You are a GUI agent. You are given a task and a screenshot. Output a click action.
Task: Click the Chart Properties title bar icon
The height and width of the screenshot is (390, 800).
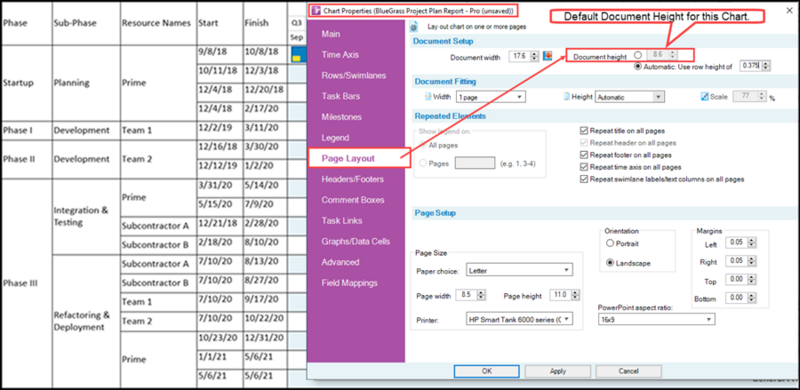[316, 10]
